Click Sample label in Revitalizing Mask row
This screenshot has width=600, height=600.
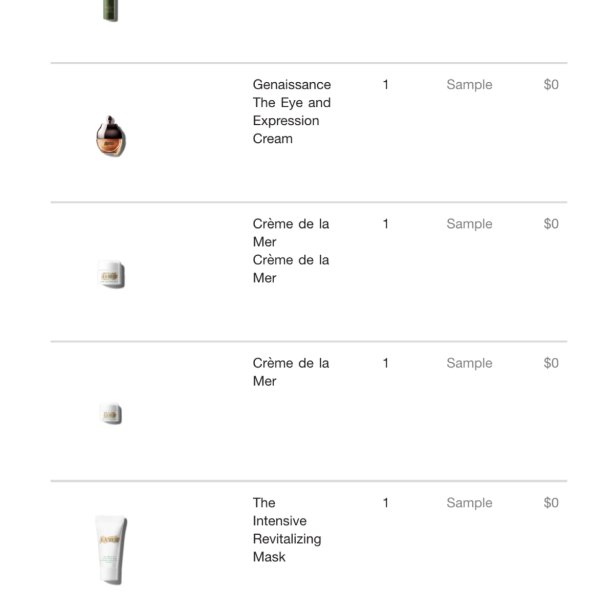click(x=469, y=503)
